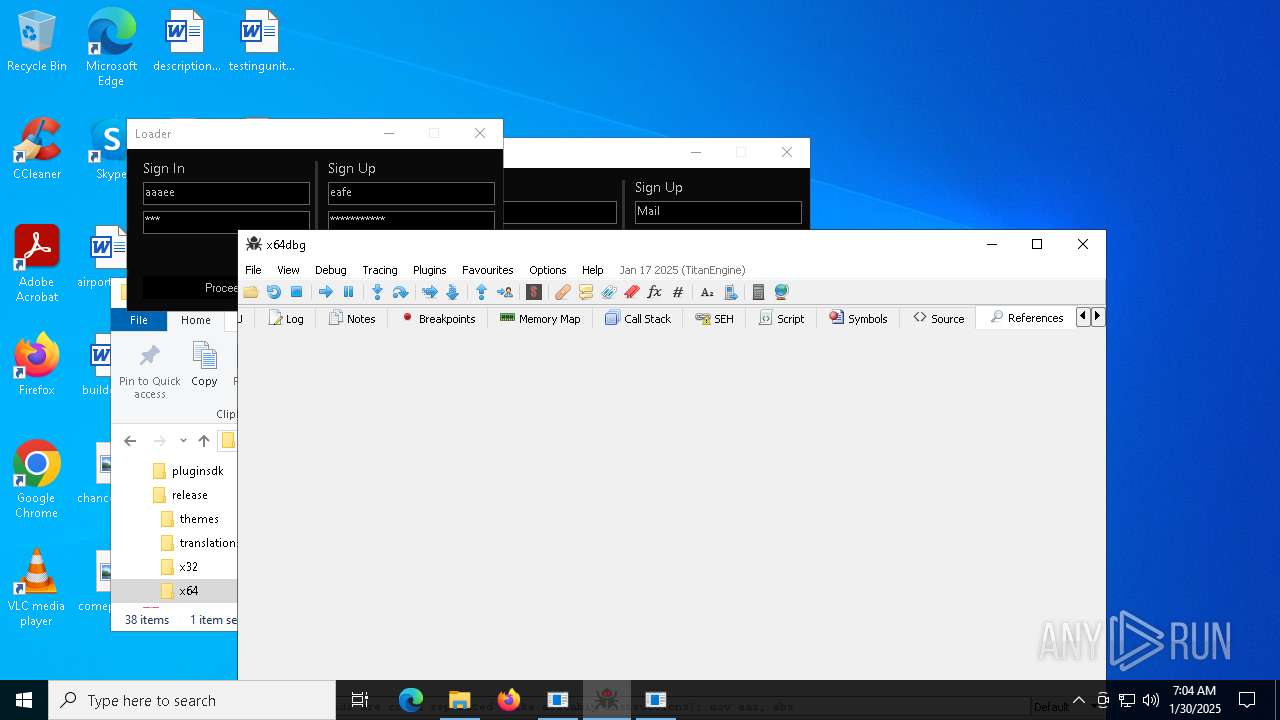Switch to the Source tab

938,318
